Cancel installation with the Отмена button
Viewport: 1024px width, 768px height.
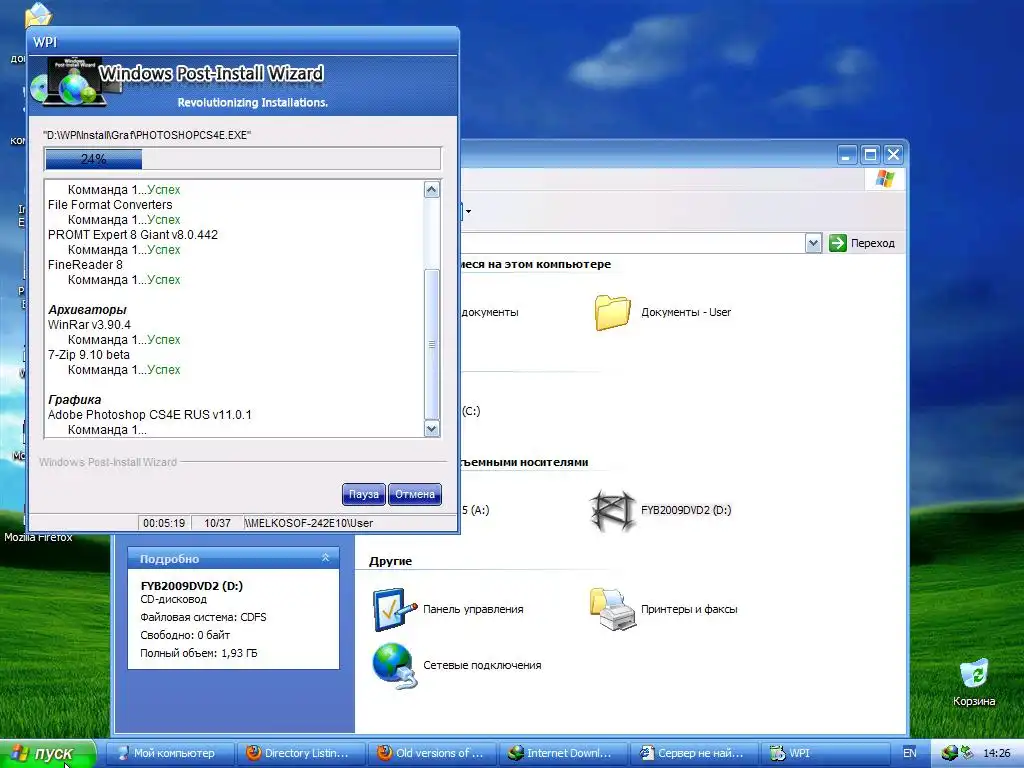tap(415, 494)
